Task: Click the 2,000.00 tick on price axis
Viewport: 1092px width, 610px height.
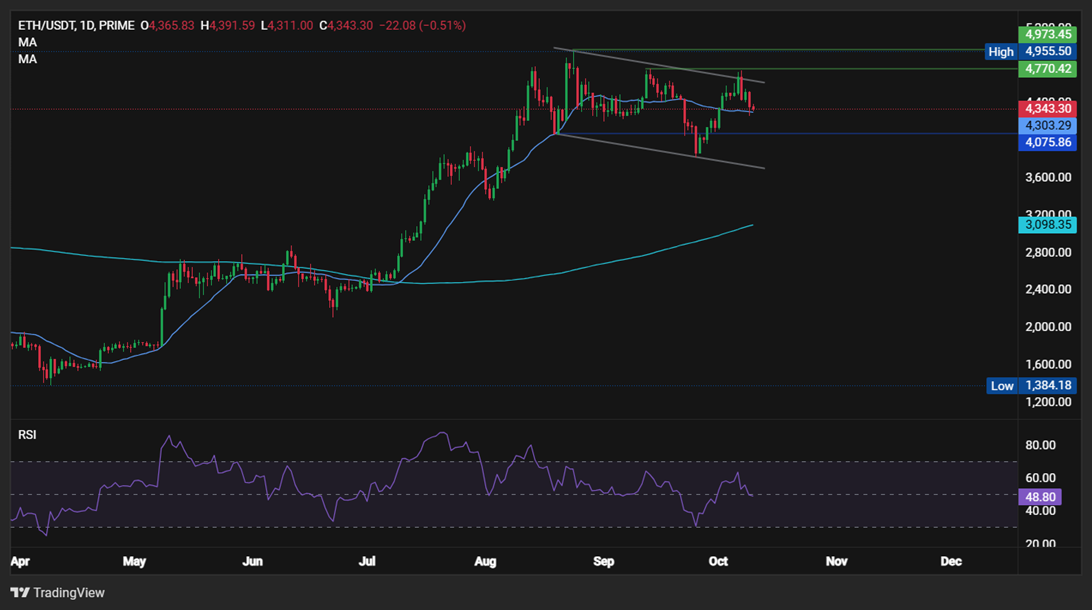Action: point(1047,327)
